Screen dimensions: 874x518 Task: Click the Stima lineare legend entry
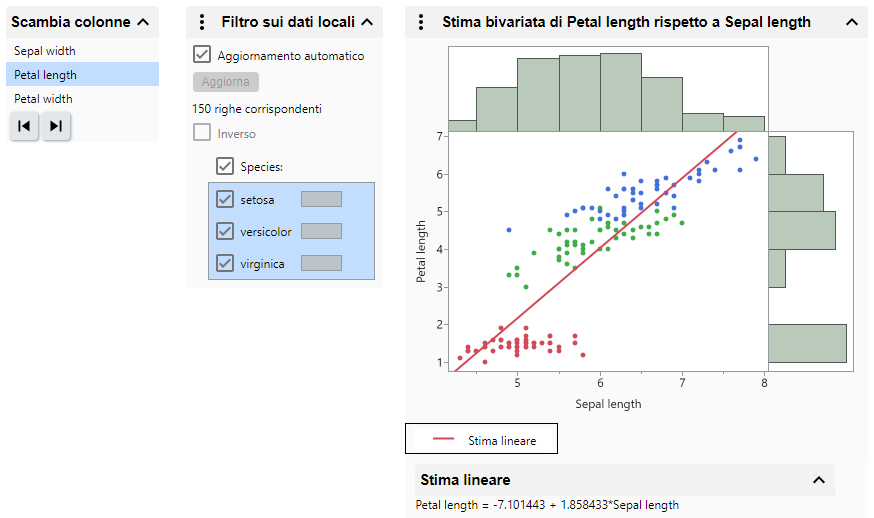pyautogui.click(x=481, y=440)
